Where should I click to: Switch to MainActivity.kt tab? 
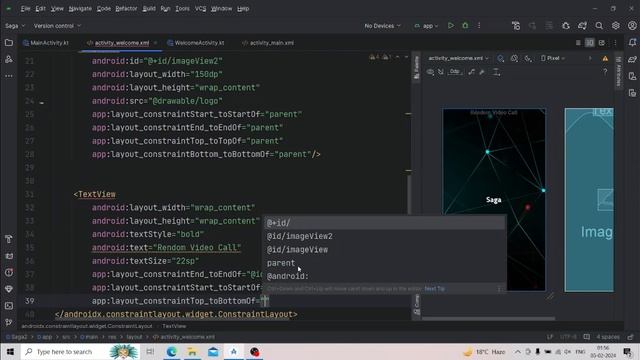(46, 43)
